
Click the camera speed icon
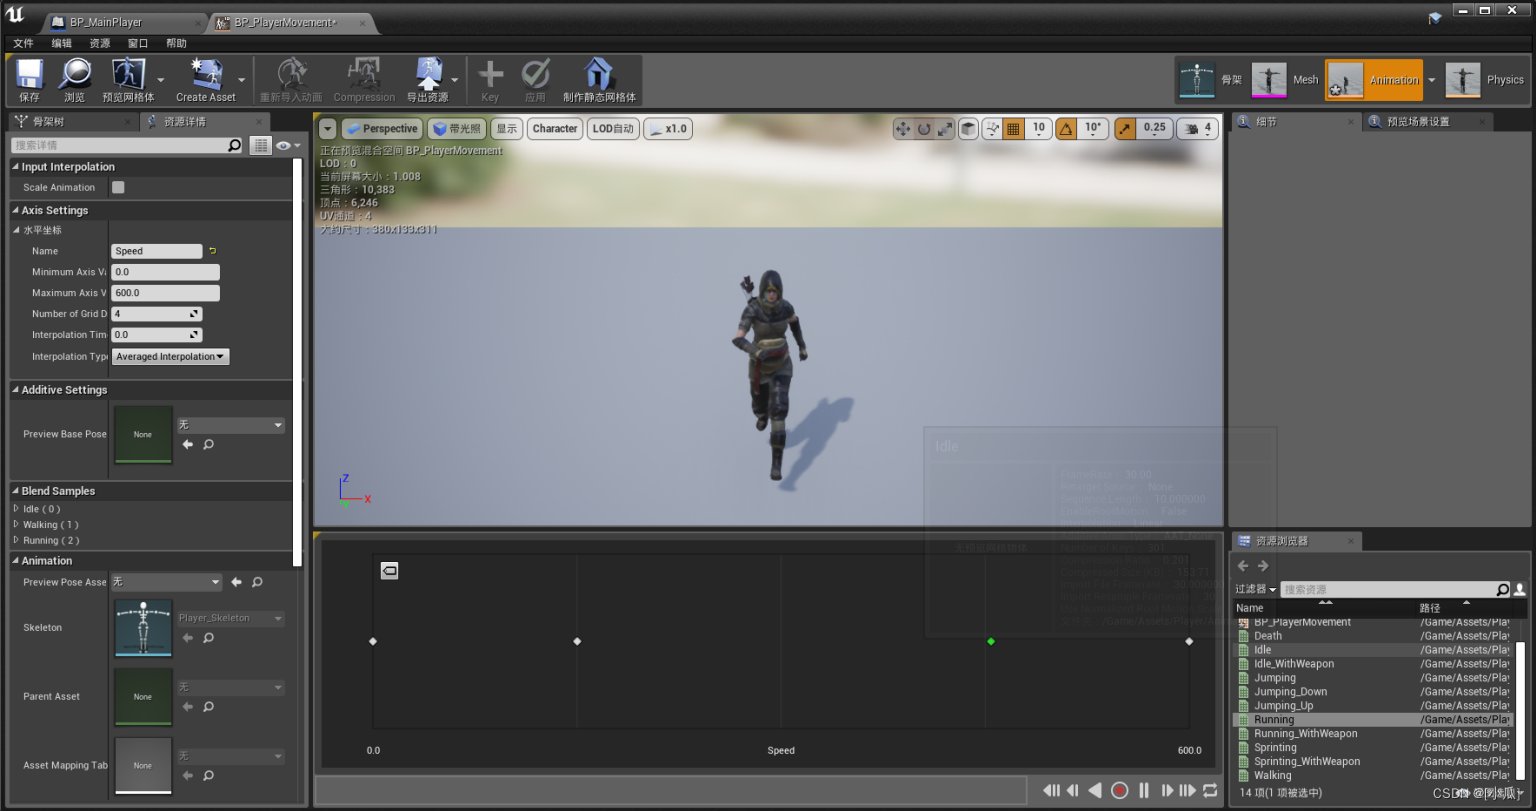(x=1191, y=128)
